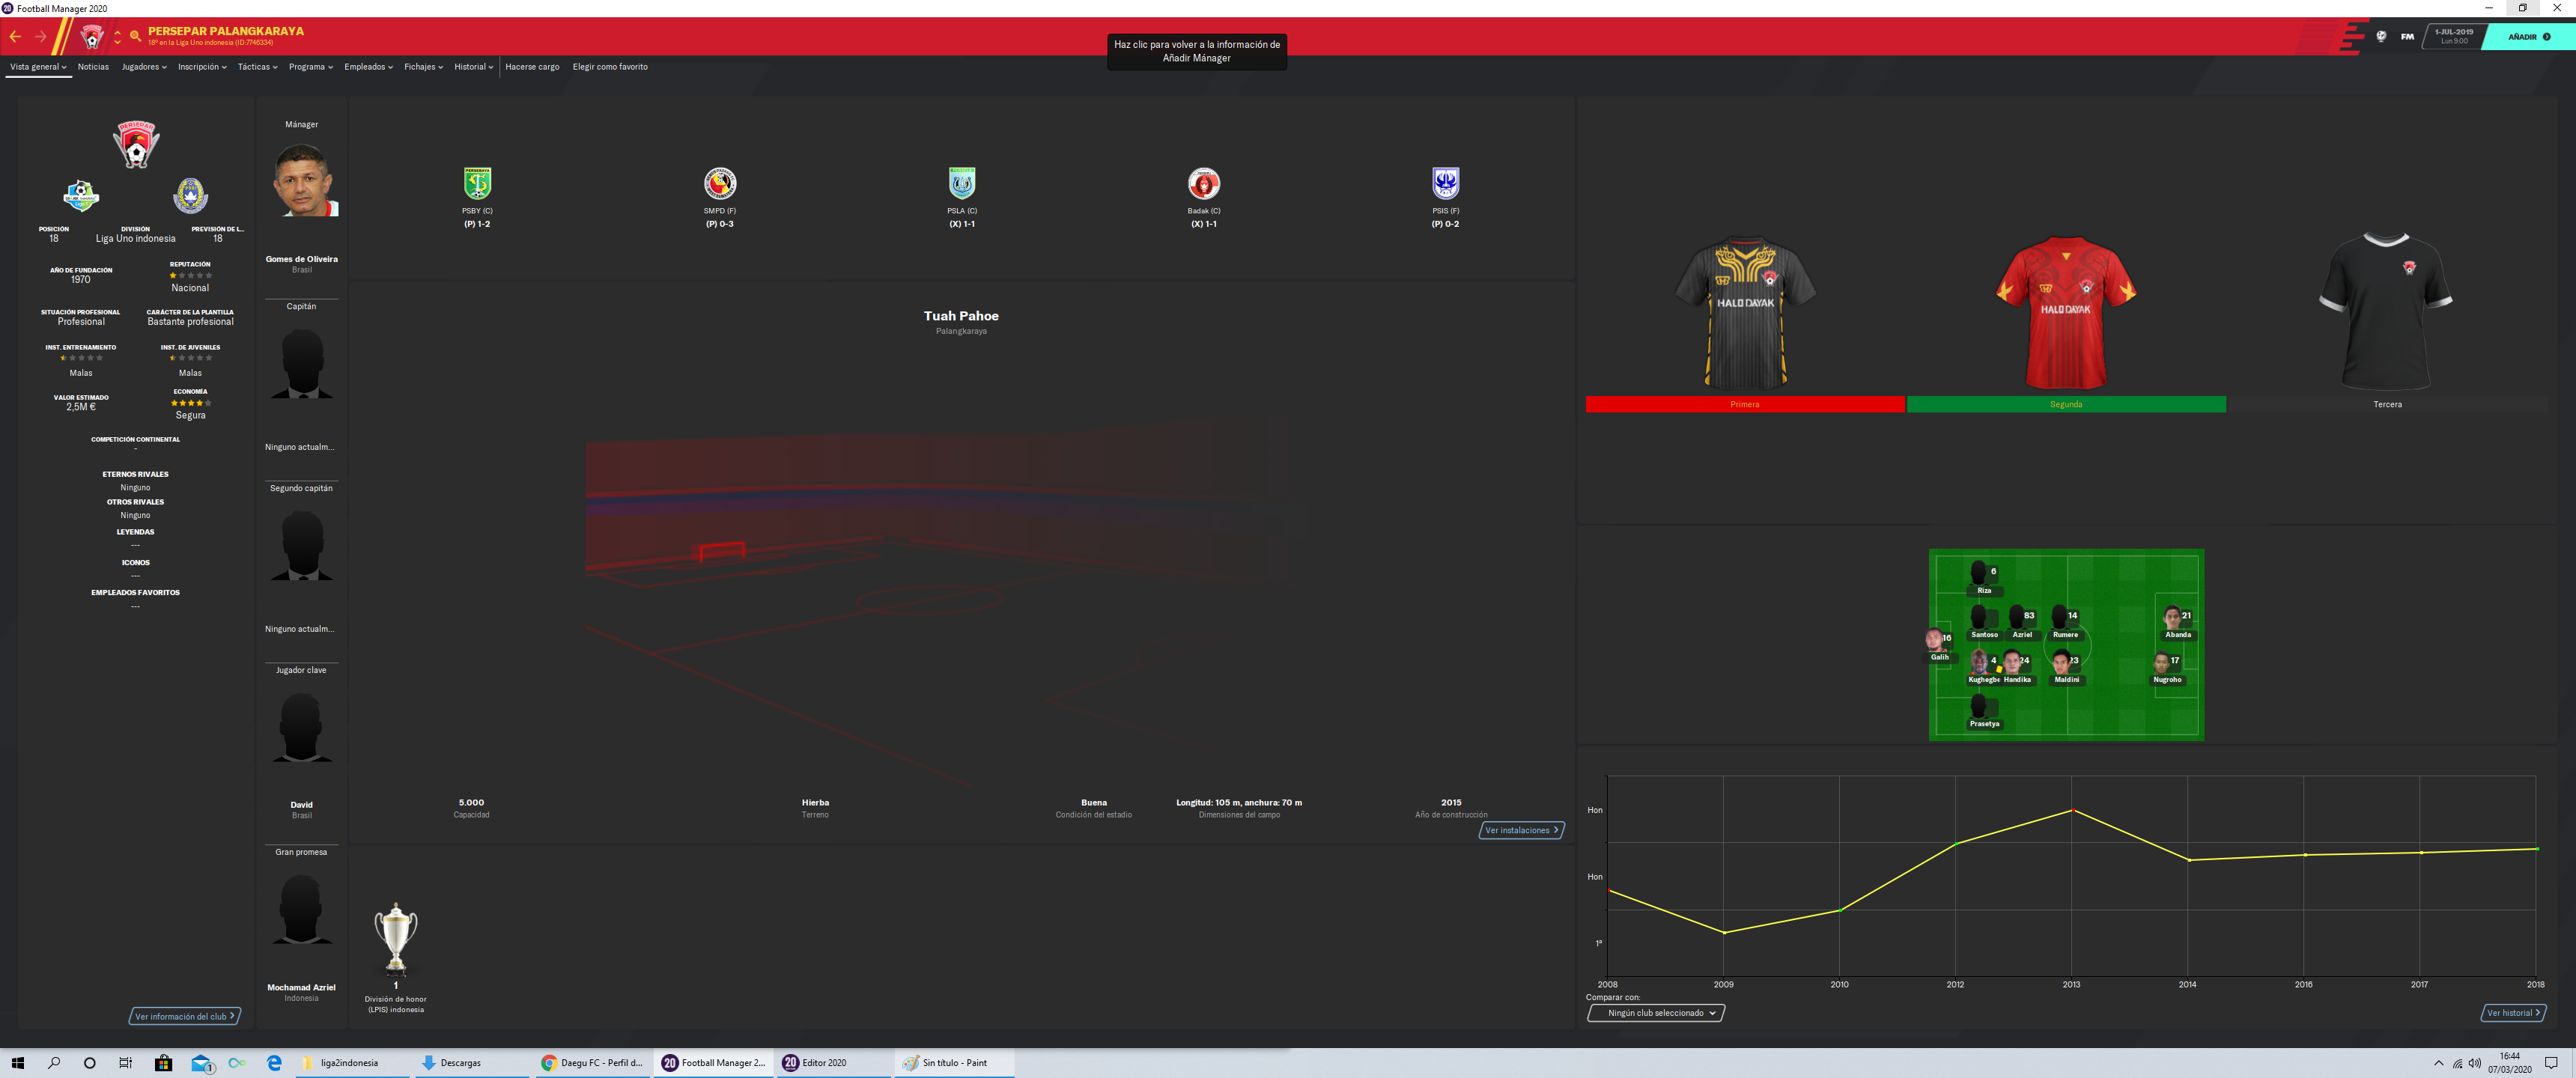Click Ver historial button
The height and width of the screenshot is (1078, 2576).
[x=2513, y=1013]
